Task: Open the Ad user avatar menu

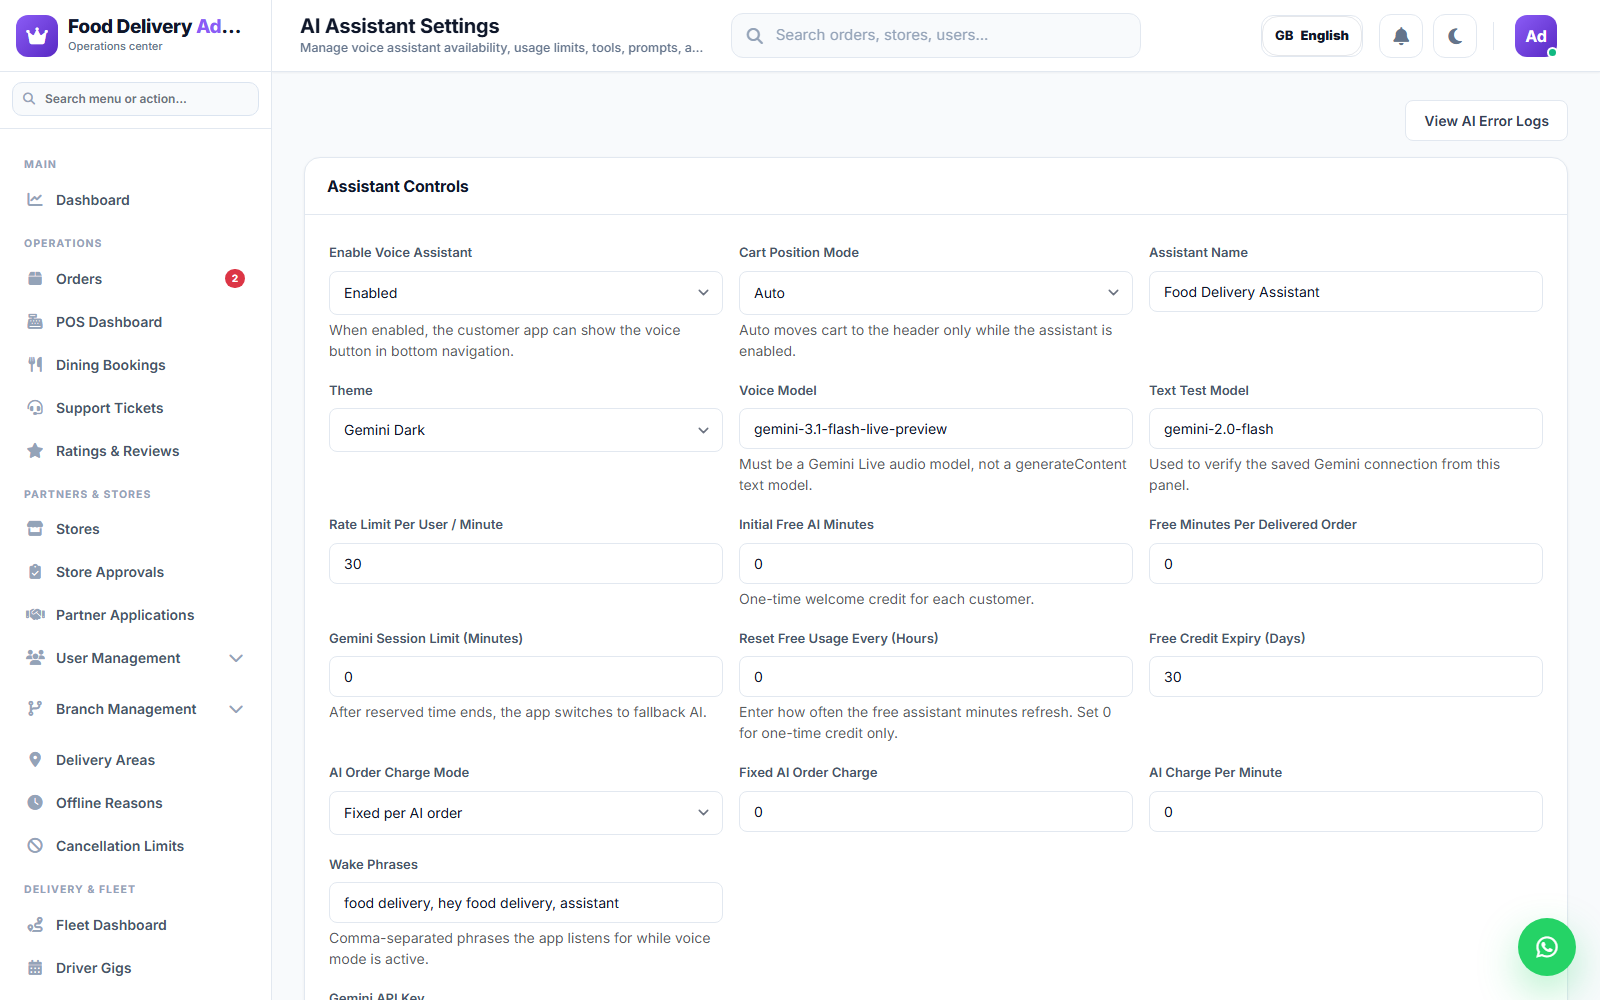Action: click(x=1536, y=36)
